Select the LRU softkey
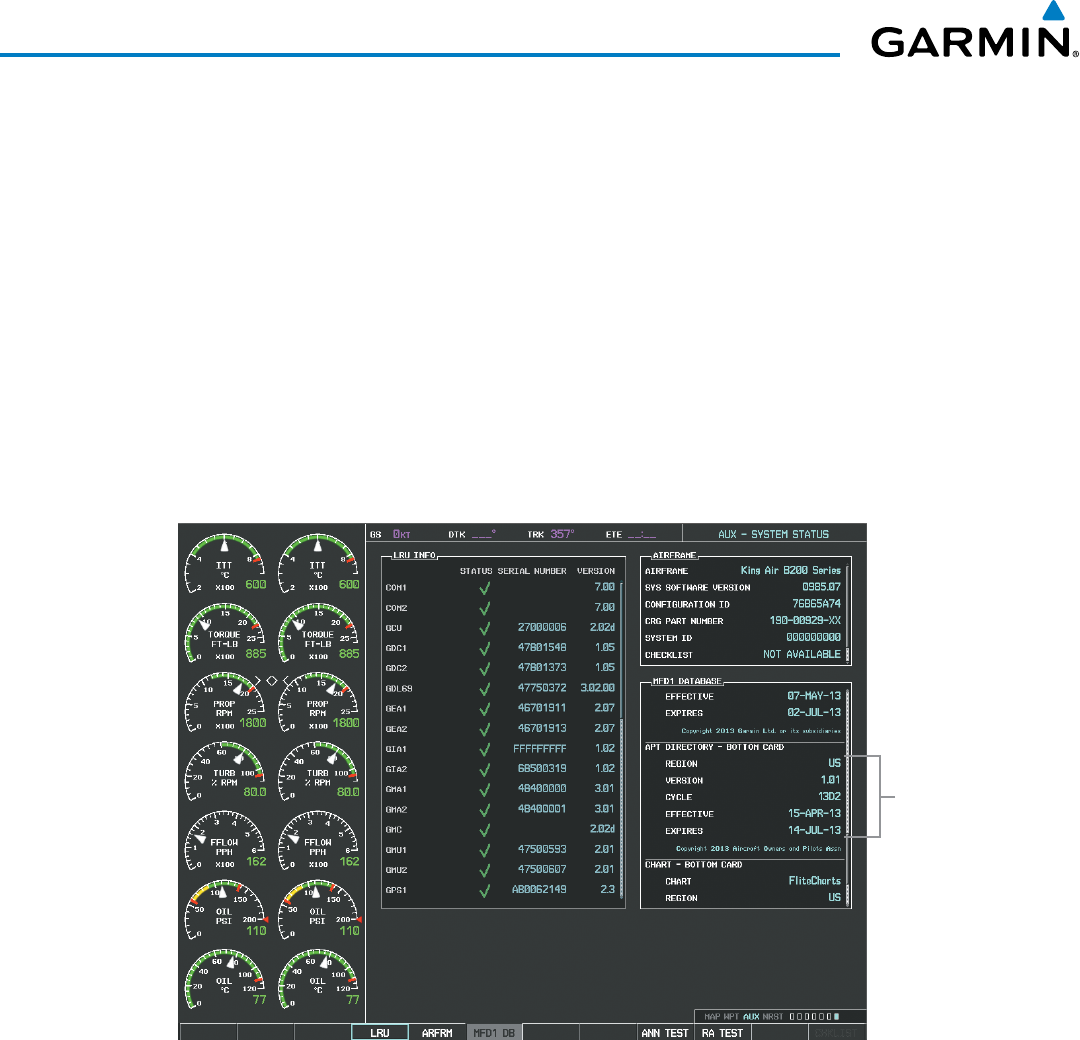Screen dimensions: 1080x1040 pos(380,1032)
